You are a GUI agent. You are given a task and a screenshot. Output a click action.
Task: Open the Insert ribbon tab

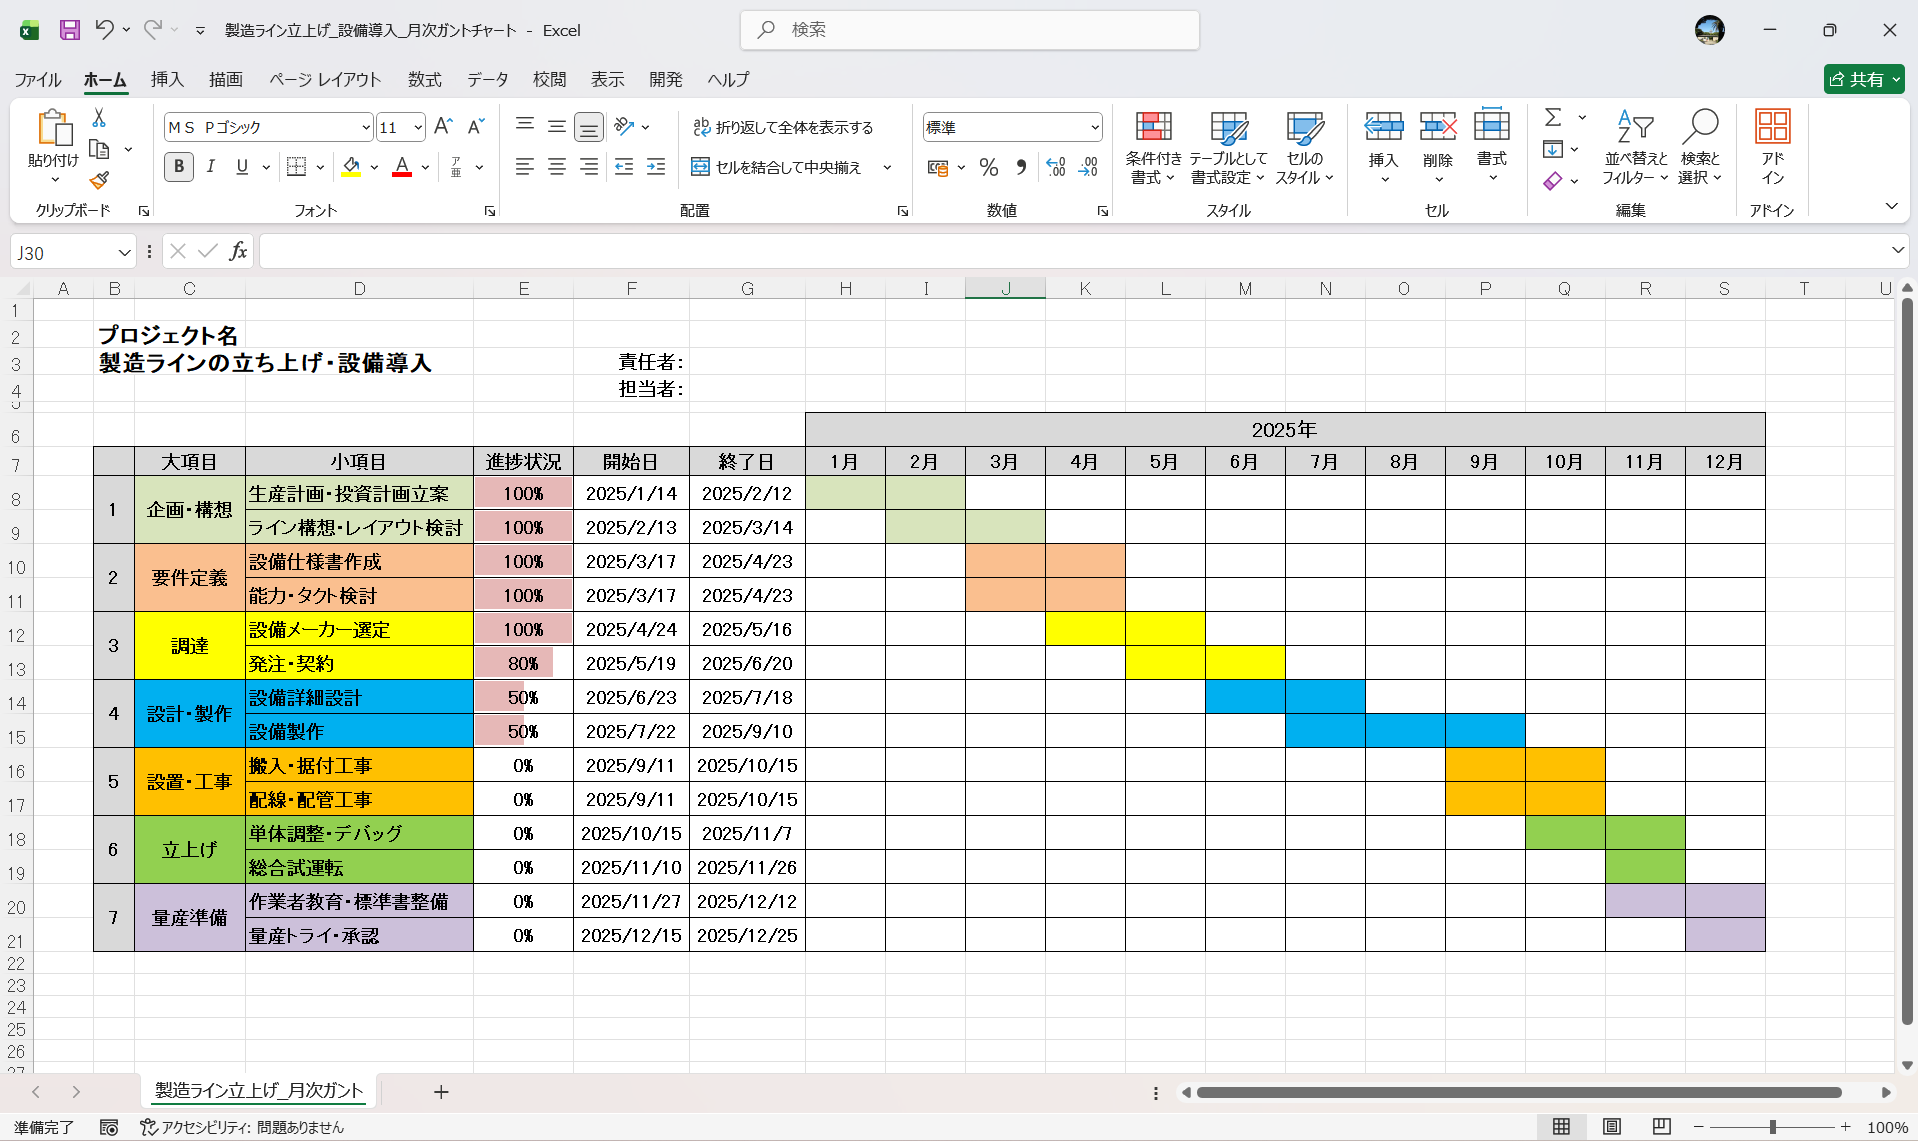[x=167, y=79]
